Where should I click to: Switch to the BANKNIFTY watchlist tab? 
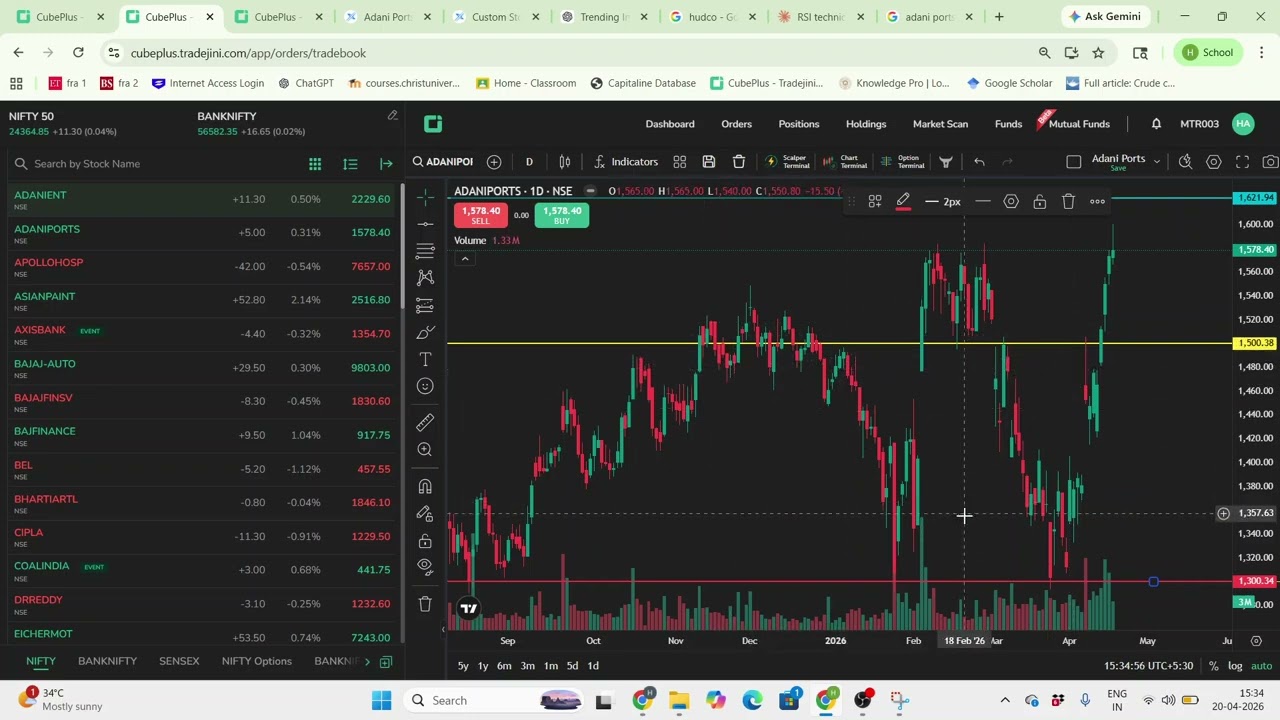[x=107, y=661]
